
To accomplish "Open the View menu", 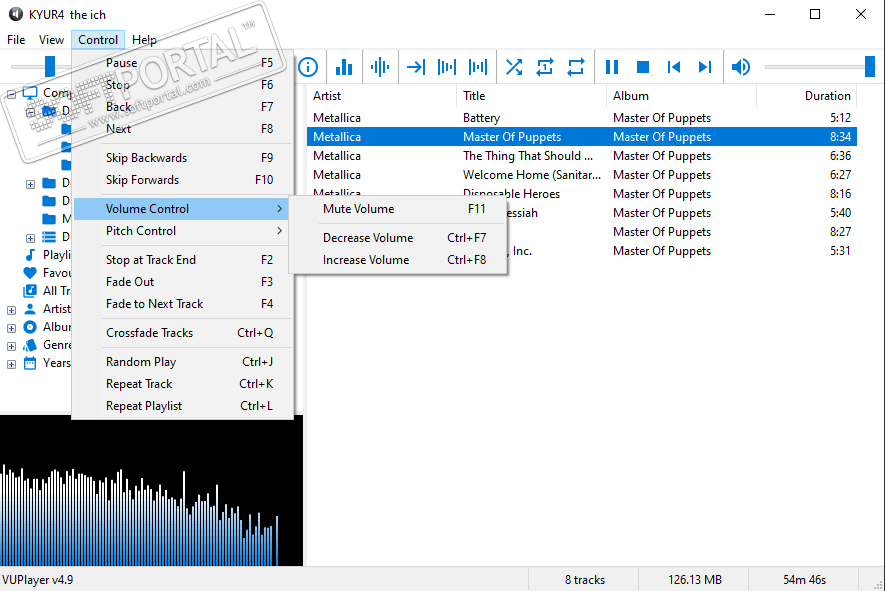I will [x=51, y=40].
